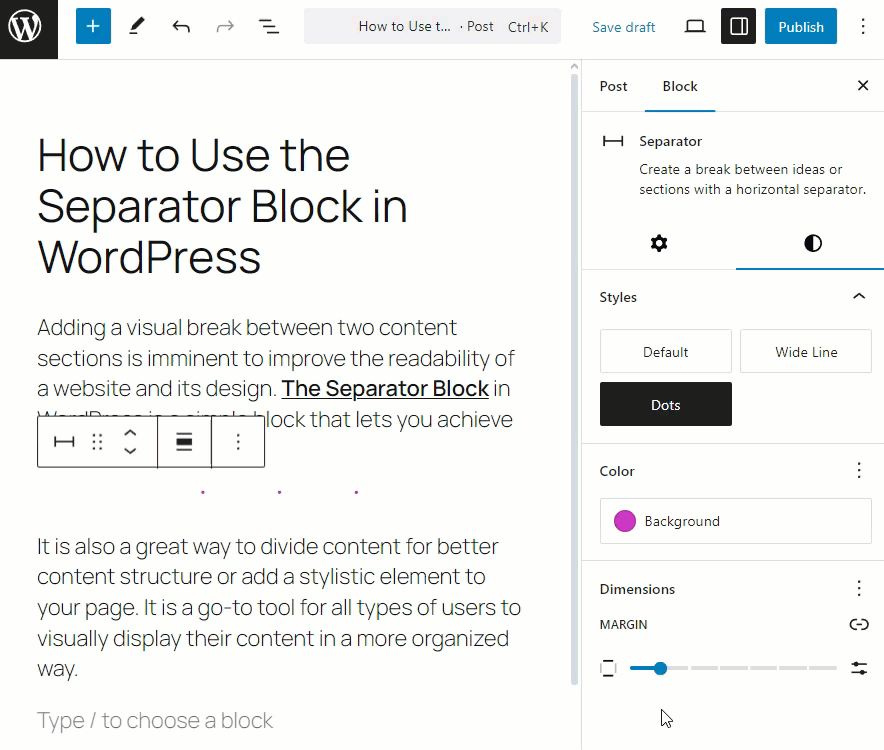Redo the last undone change
The image size is (884, 750).
point(225,26)
